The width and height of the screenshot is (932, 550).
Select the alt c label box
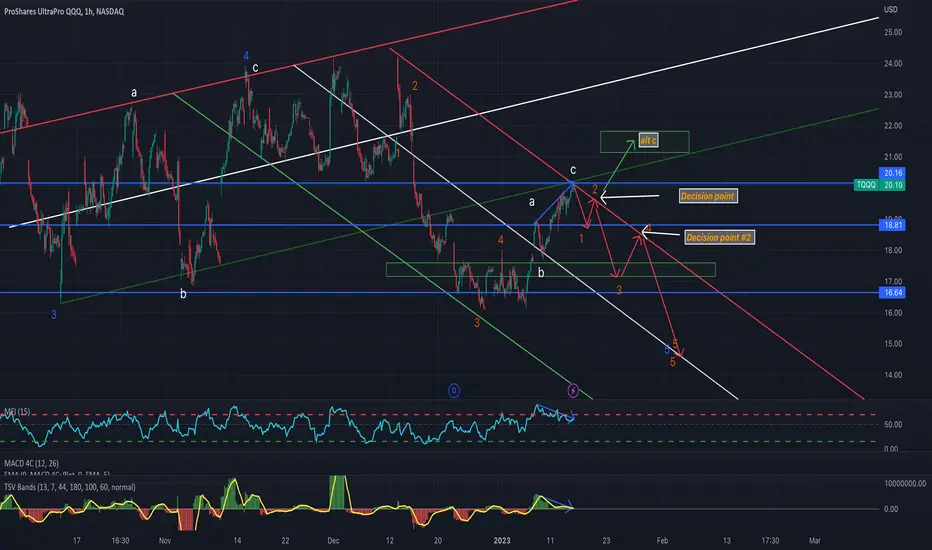(648, 141)
